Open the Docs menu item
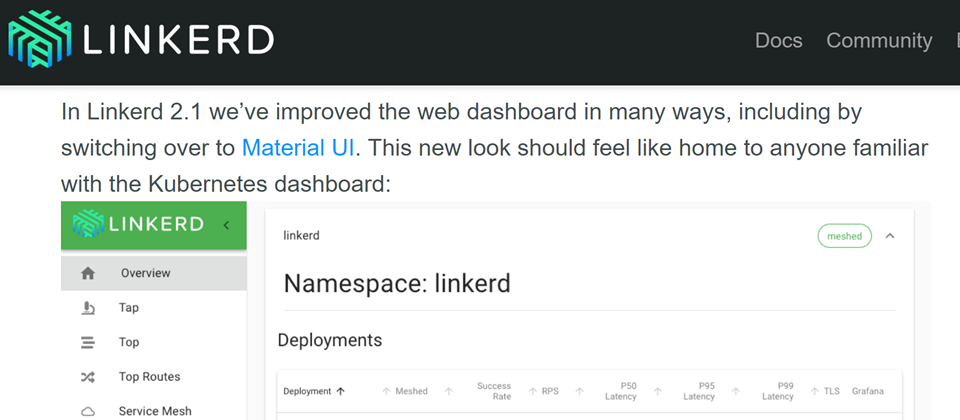The height and width of the screenshot is (420, 960). click(x=778, y=40)
